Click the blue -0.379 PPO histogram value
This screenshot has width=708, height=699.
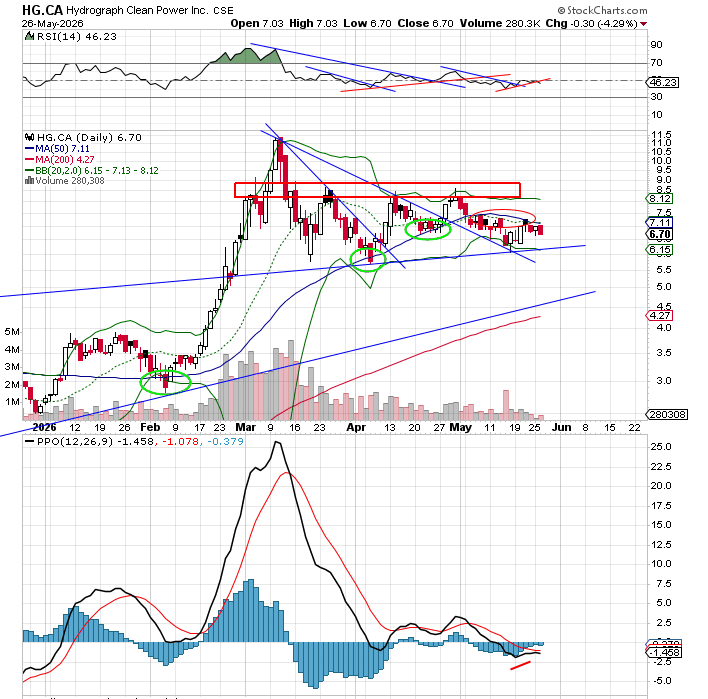point(225,442)
